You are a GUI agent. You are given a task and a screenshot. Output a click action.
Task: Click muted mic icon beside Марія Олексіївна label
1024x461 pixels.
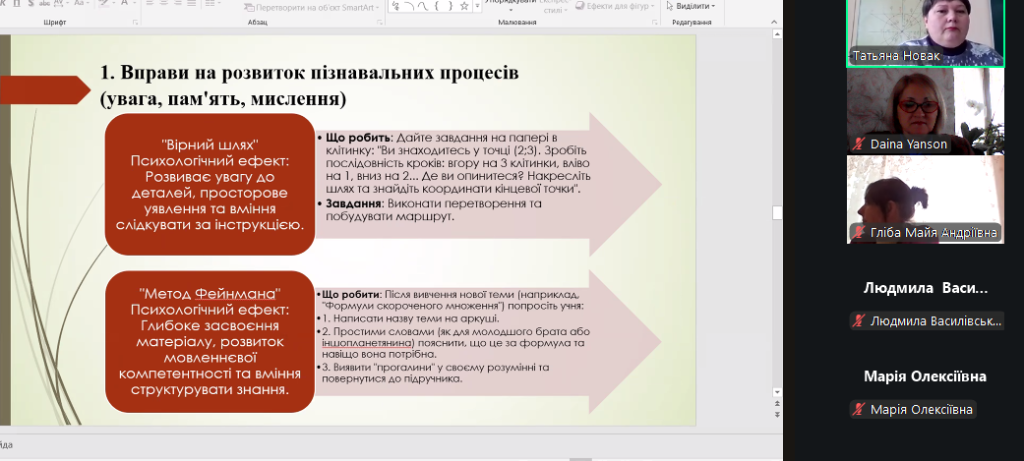(859, 409)
